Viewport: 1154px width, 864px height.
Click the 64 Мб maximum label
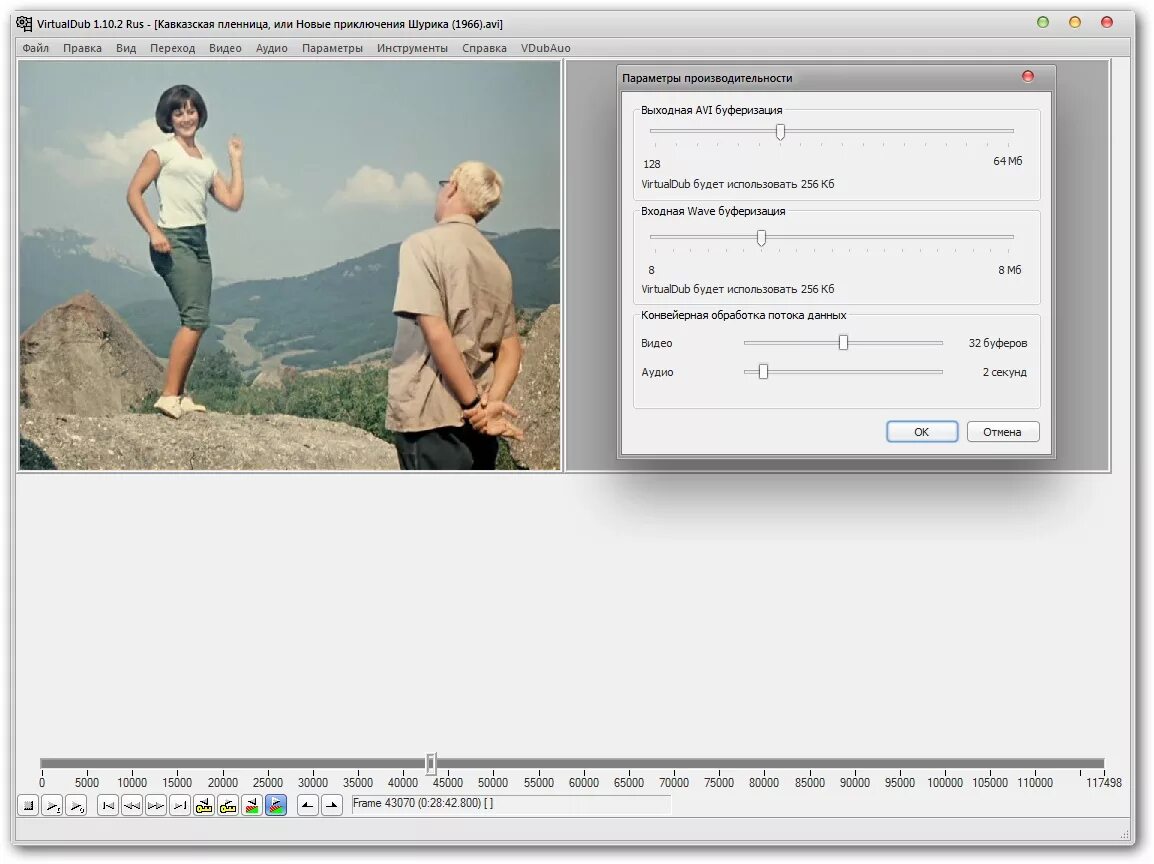pos(1008,161)
